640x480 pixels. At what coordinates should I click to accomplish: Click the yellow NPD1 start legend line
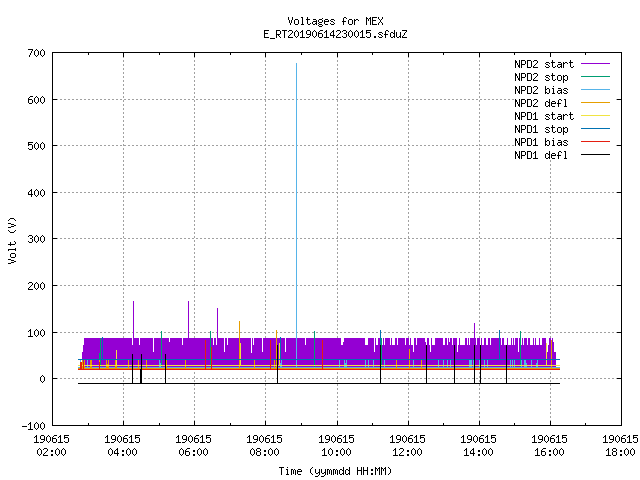[x=595, y=116]
